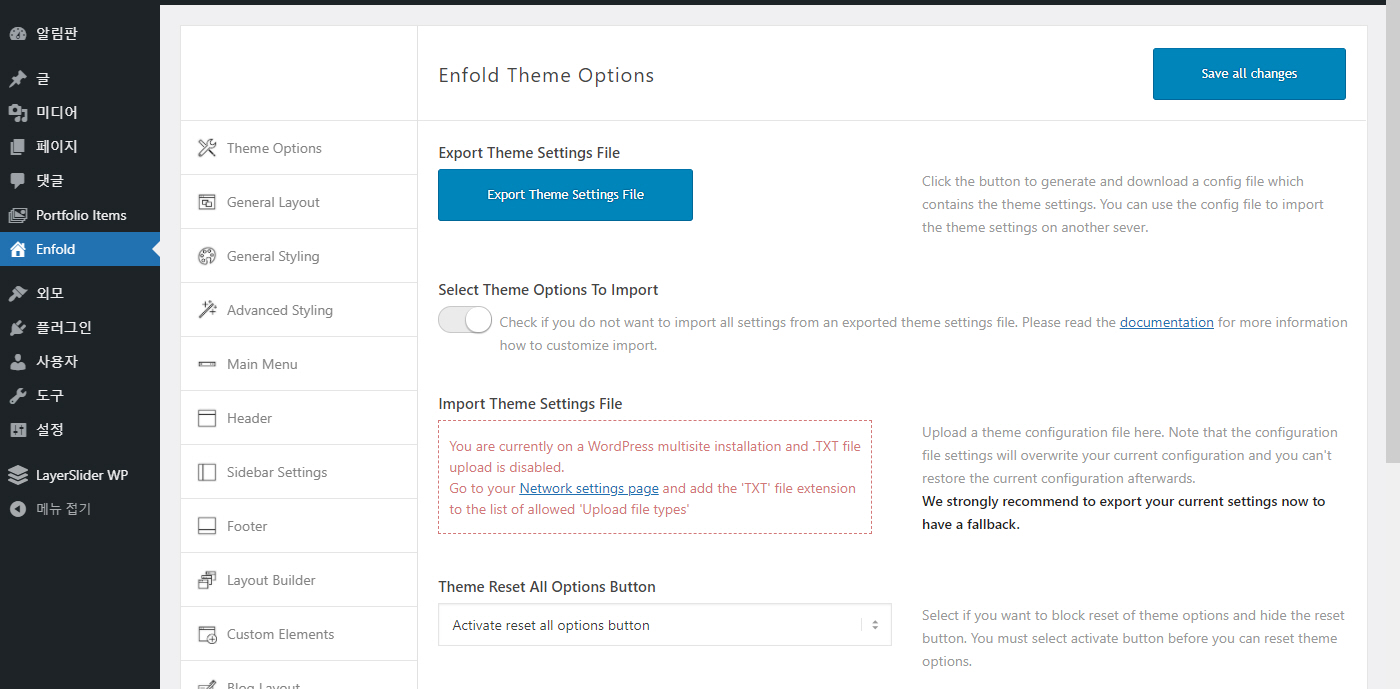
Task: Click the Main Menu bar icon
Action: click(207, 364)
